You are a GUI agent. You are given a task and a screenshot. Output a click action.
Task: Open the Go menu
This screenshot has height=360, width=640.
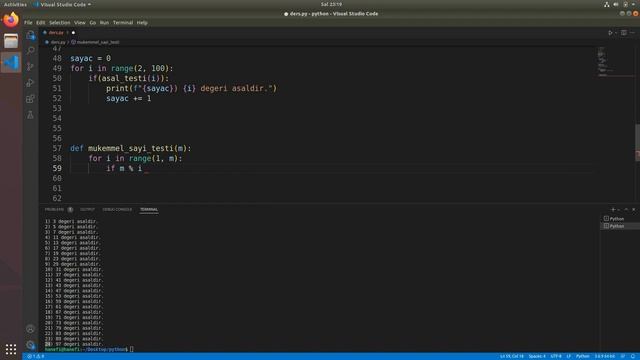(x=93, y=22)
